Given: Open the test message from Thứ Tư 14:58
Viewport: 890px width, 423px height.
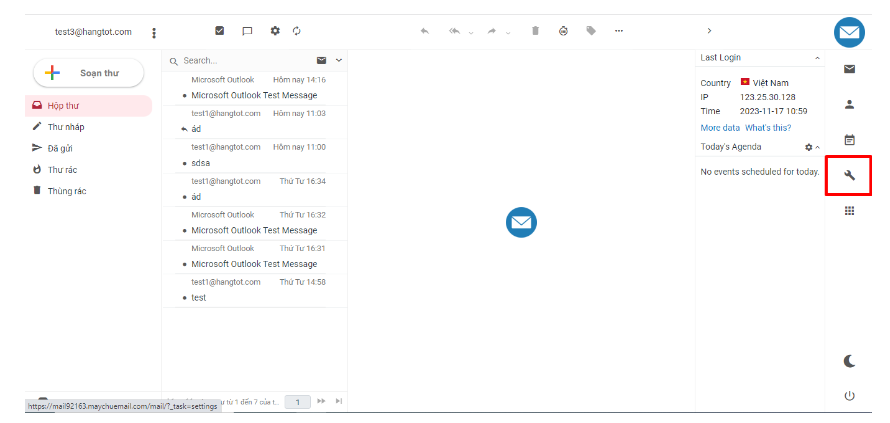Looking at the screenshot, I should click(x=255, y=291).
